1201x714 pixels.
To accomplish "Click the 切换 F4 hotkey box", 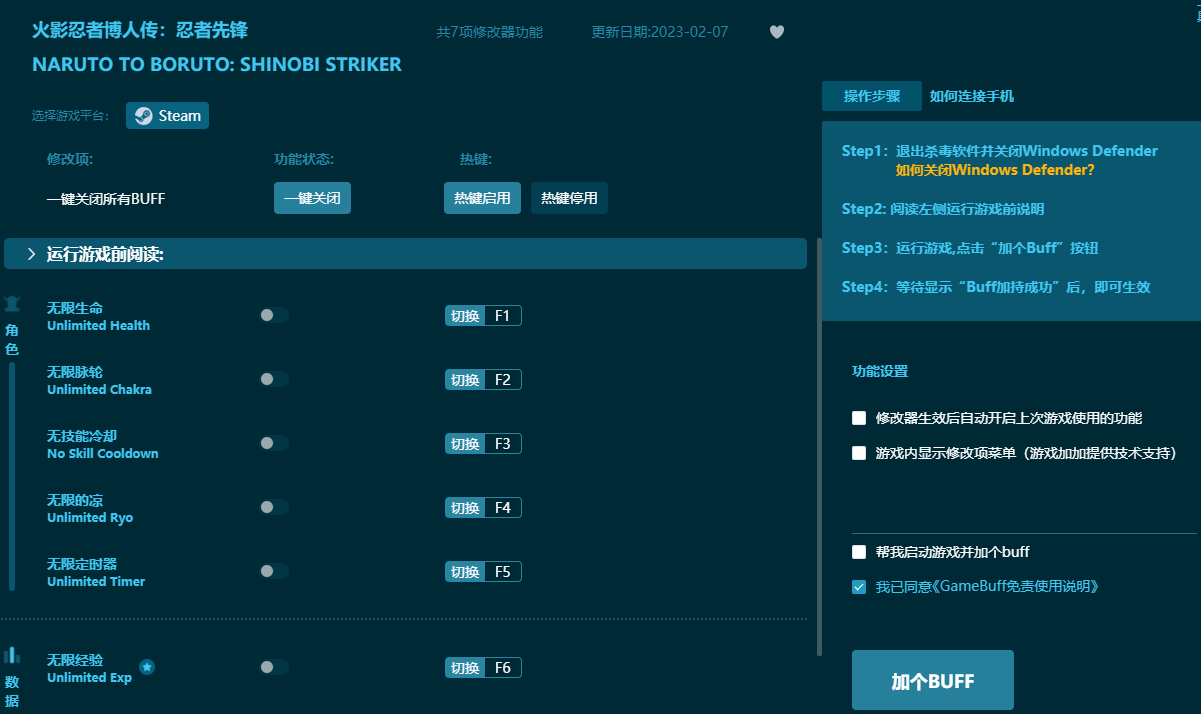I will [x=483, y=508].
